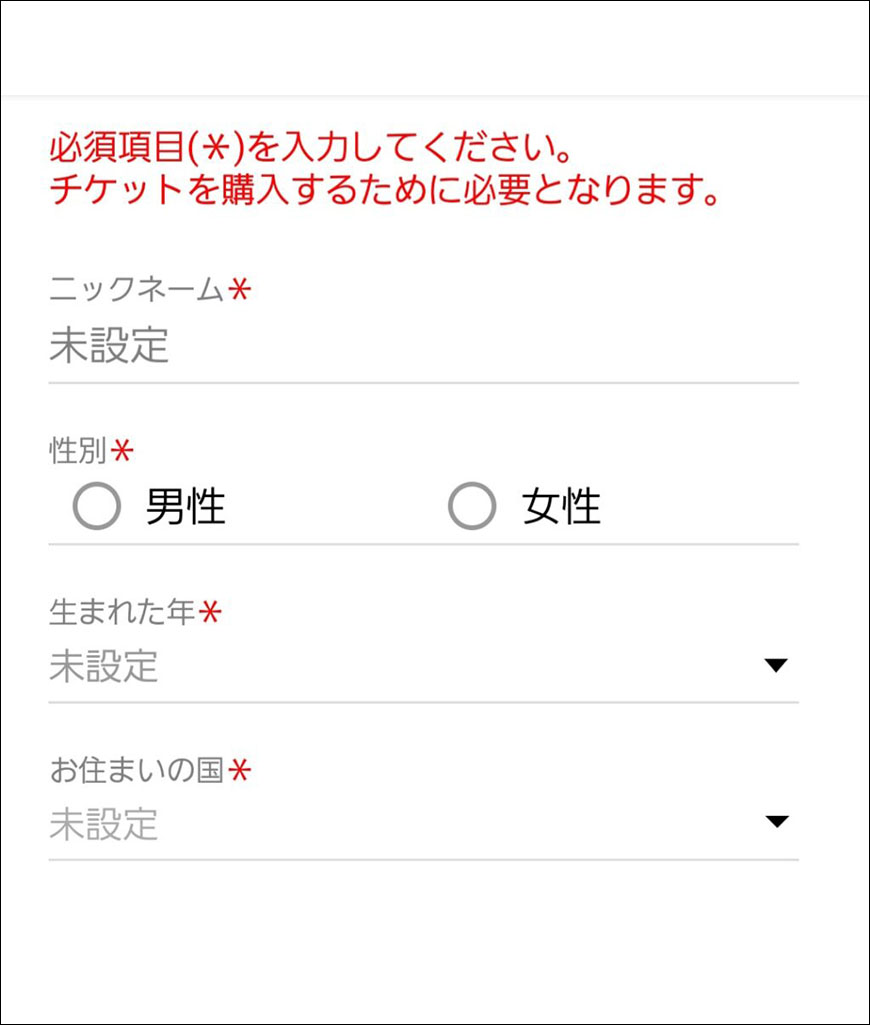
Task: Click 未設定 value in お住まいの国 field
Action: [x=104, y=825]
